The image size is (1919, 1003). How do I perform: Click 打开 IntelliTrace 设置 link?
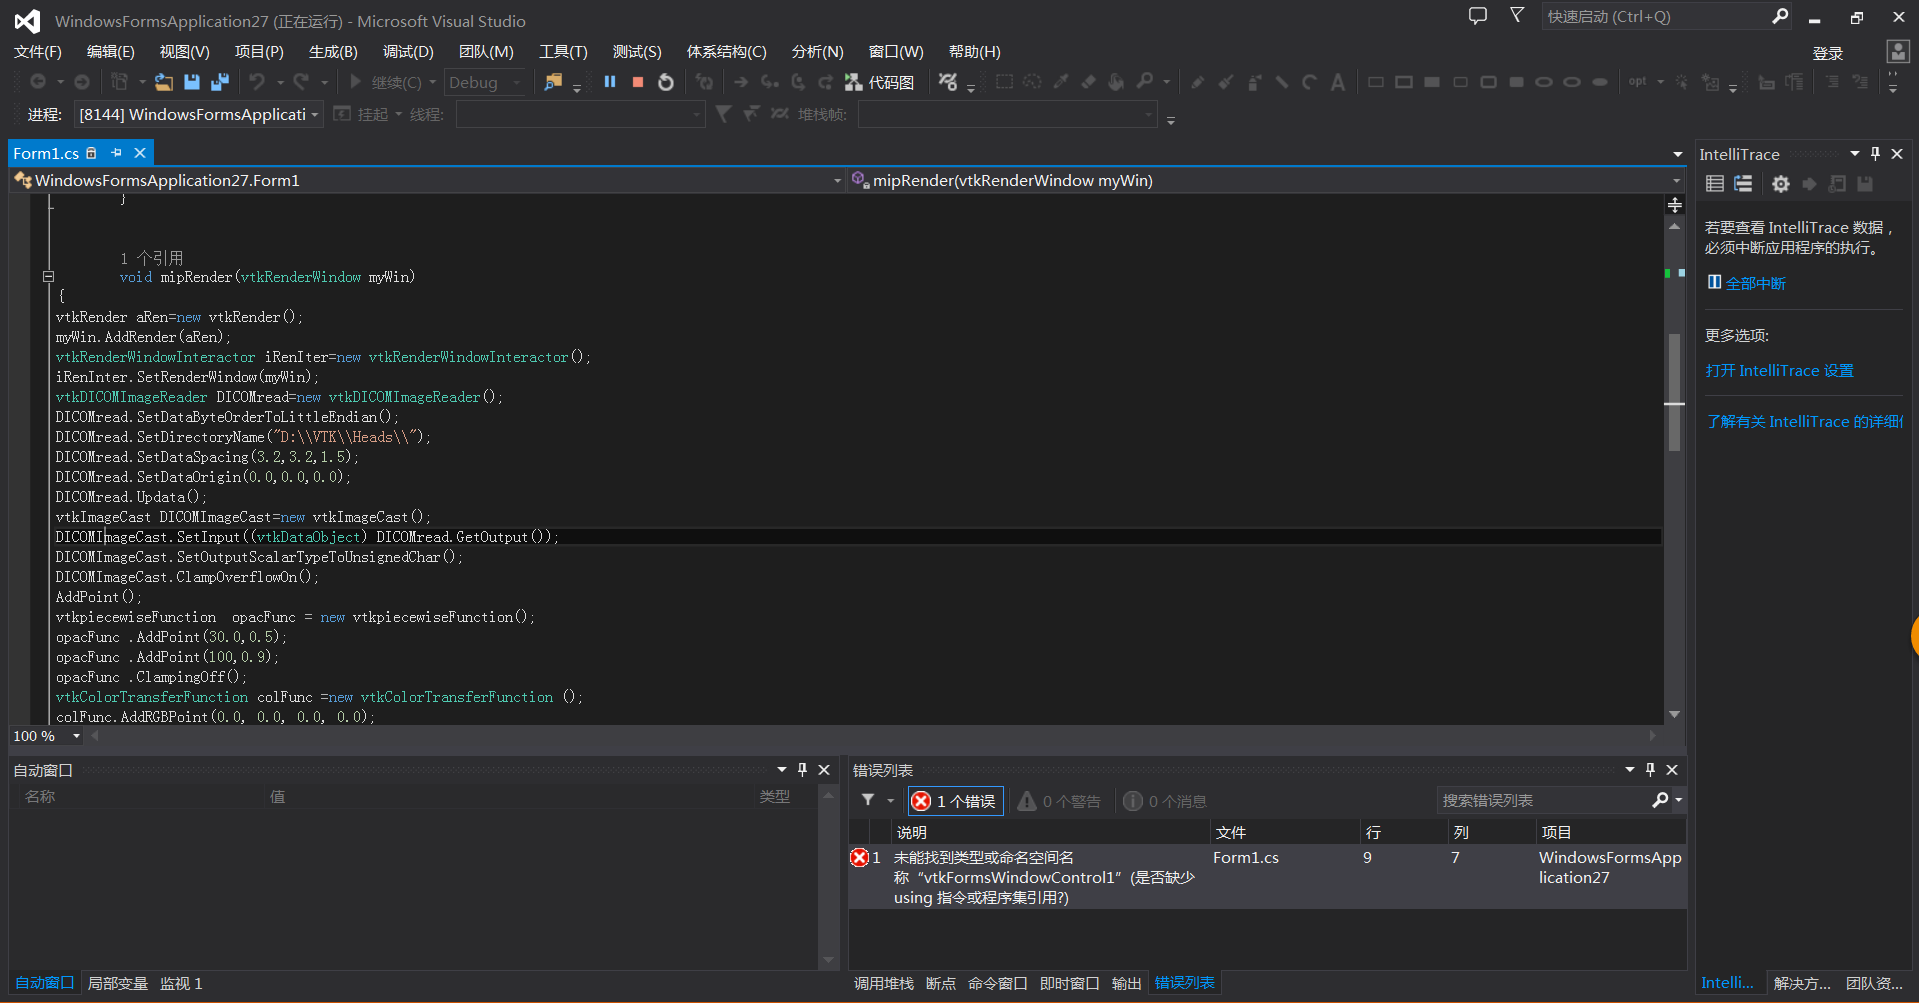pos(1779,371)
